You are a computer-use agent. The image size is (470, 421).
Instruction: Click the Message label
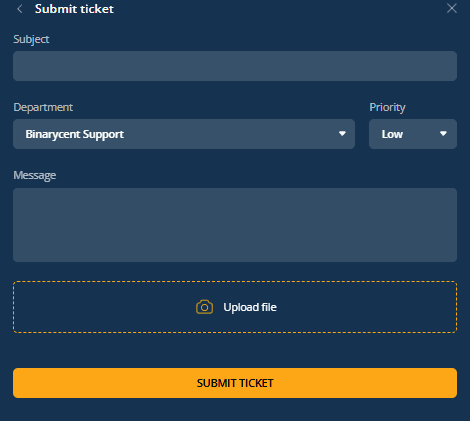coord(35,176)
